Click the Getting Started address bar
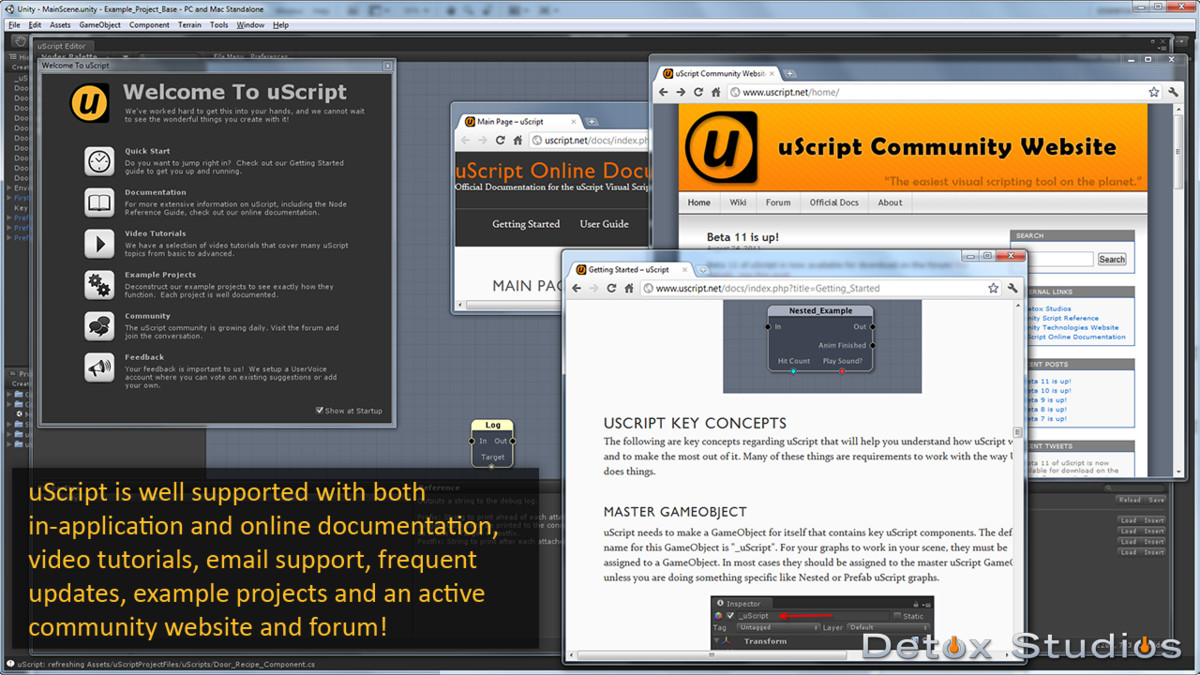 point(821,288)
